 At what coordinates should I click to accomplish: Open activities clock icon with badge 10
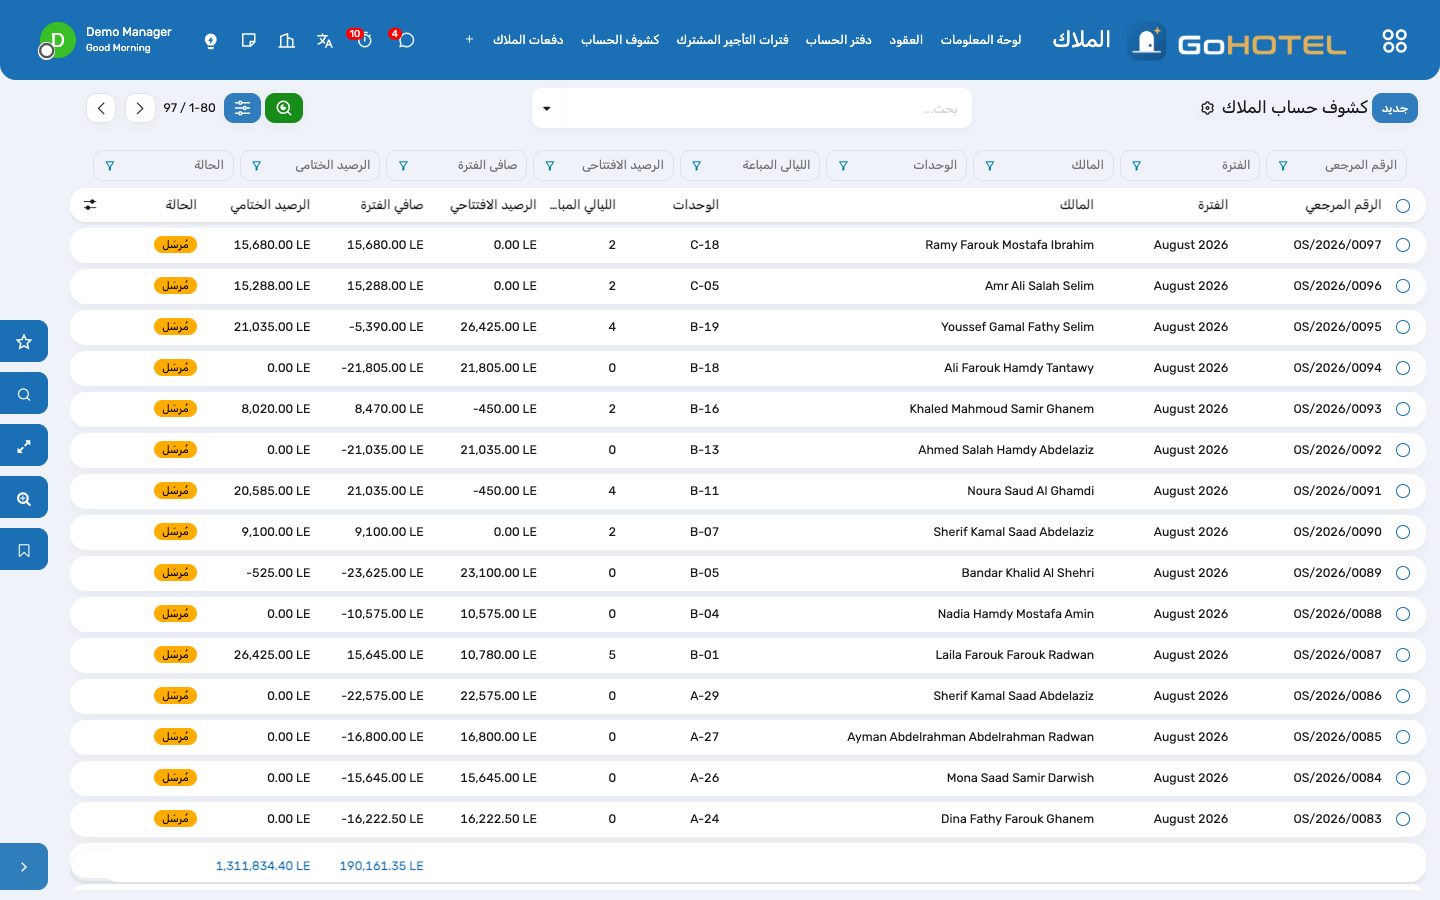(363, 40)
